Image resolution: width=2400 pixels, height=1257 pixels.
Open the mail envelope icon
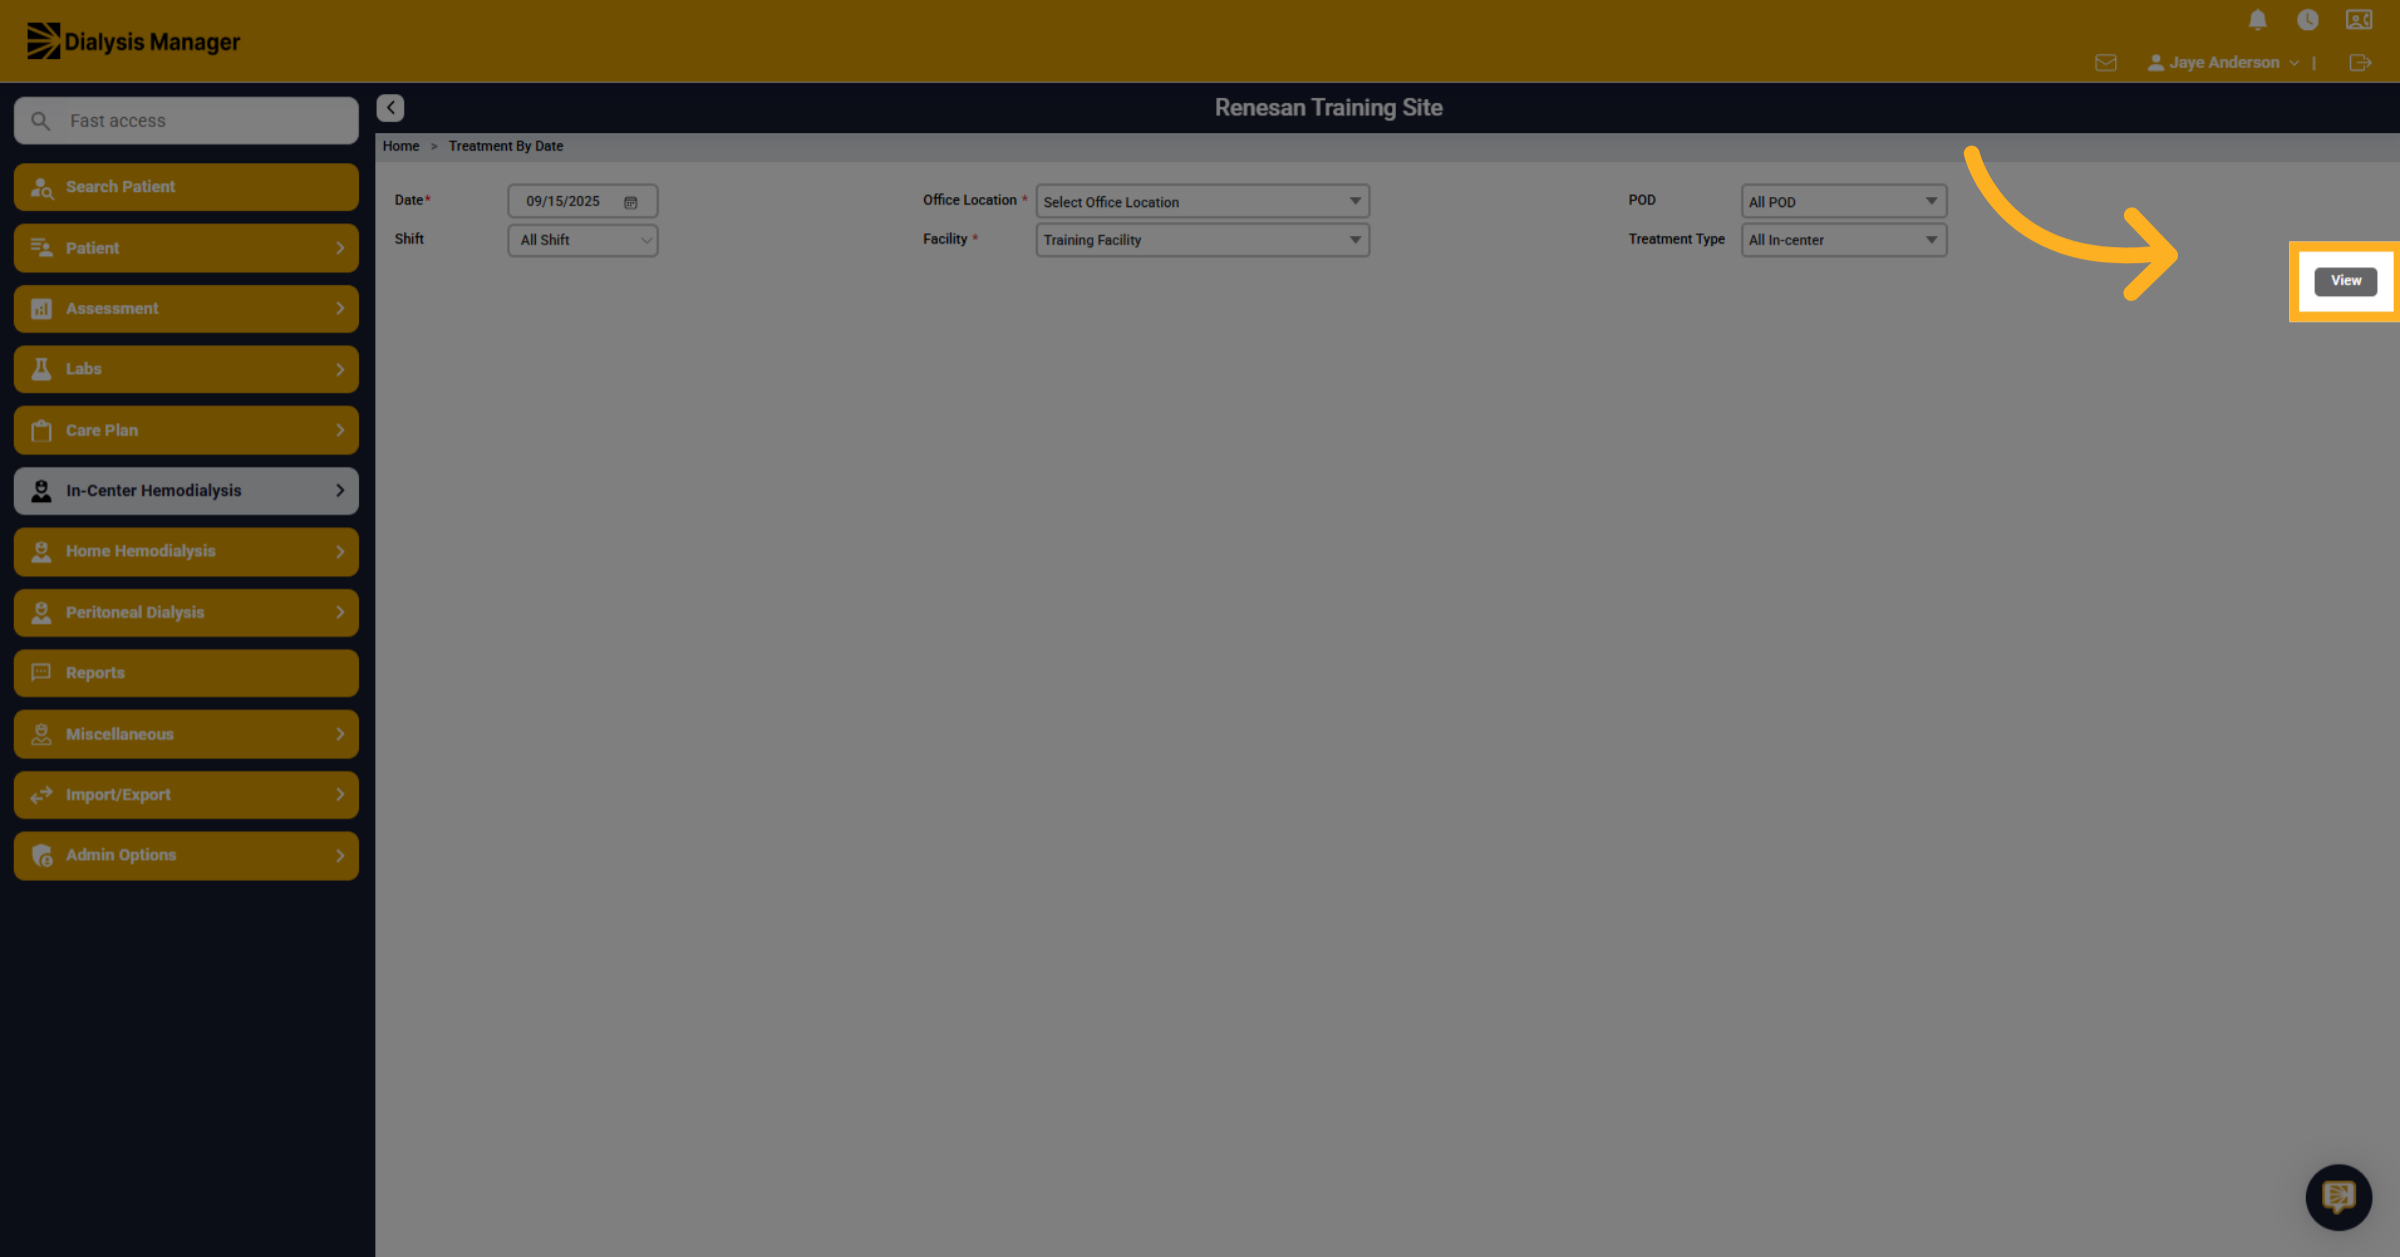click(2105, 63)
